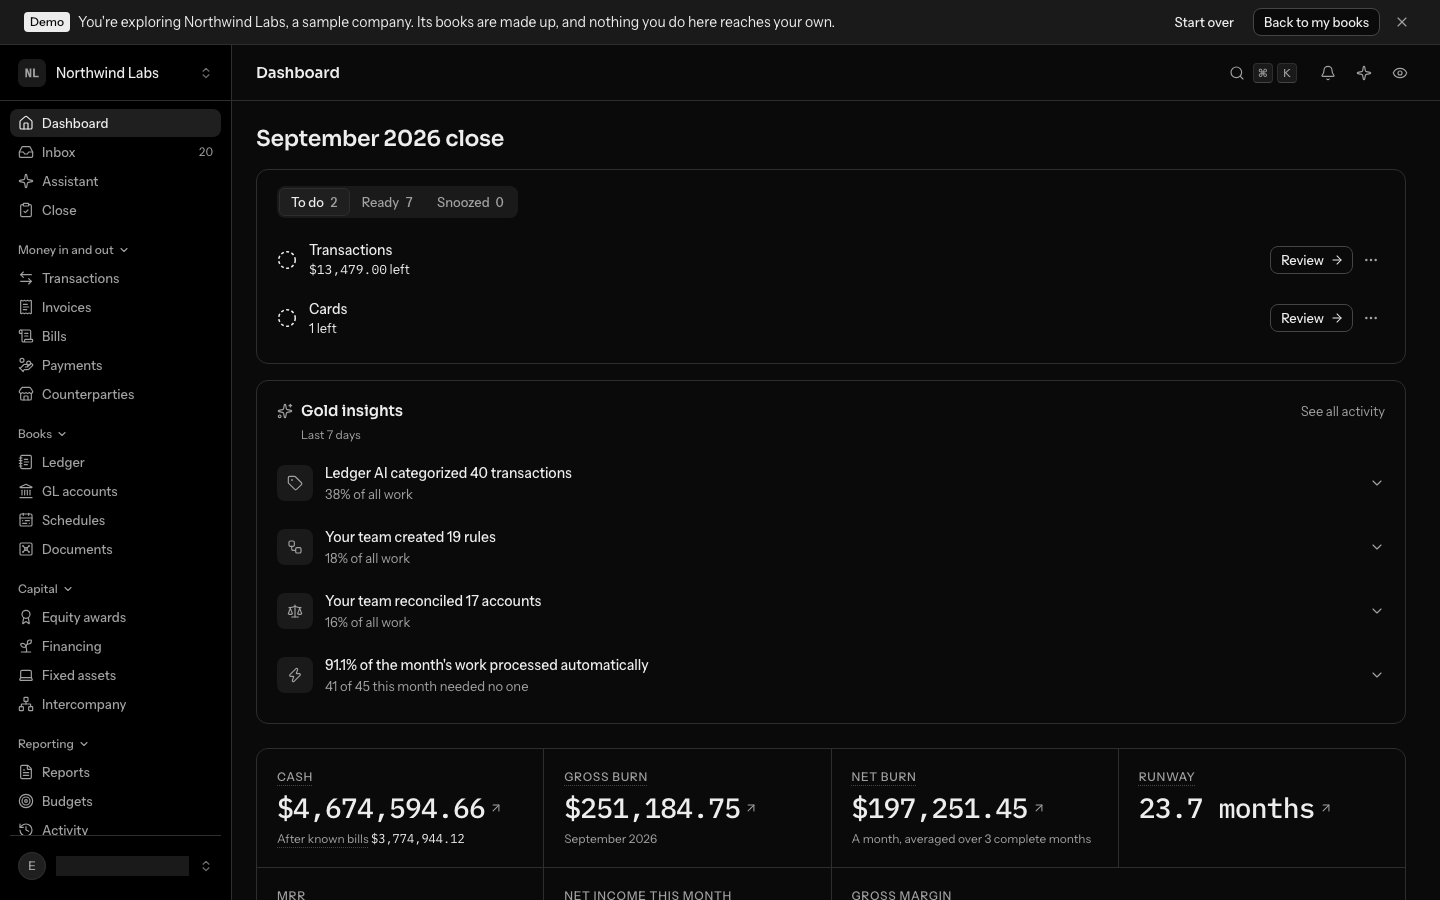The height and width of the screenshot is (900, 1440).
Task: Open See all activity link
Action: [1342, 411]
